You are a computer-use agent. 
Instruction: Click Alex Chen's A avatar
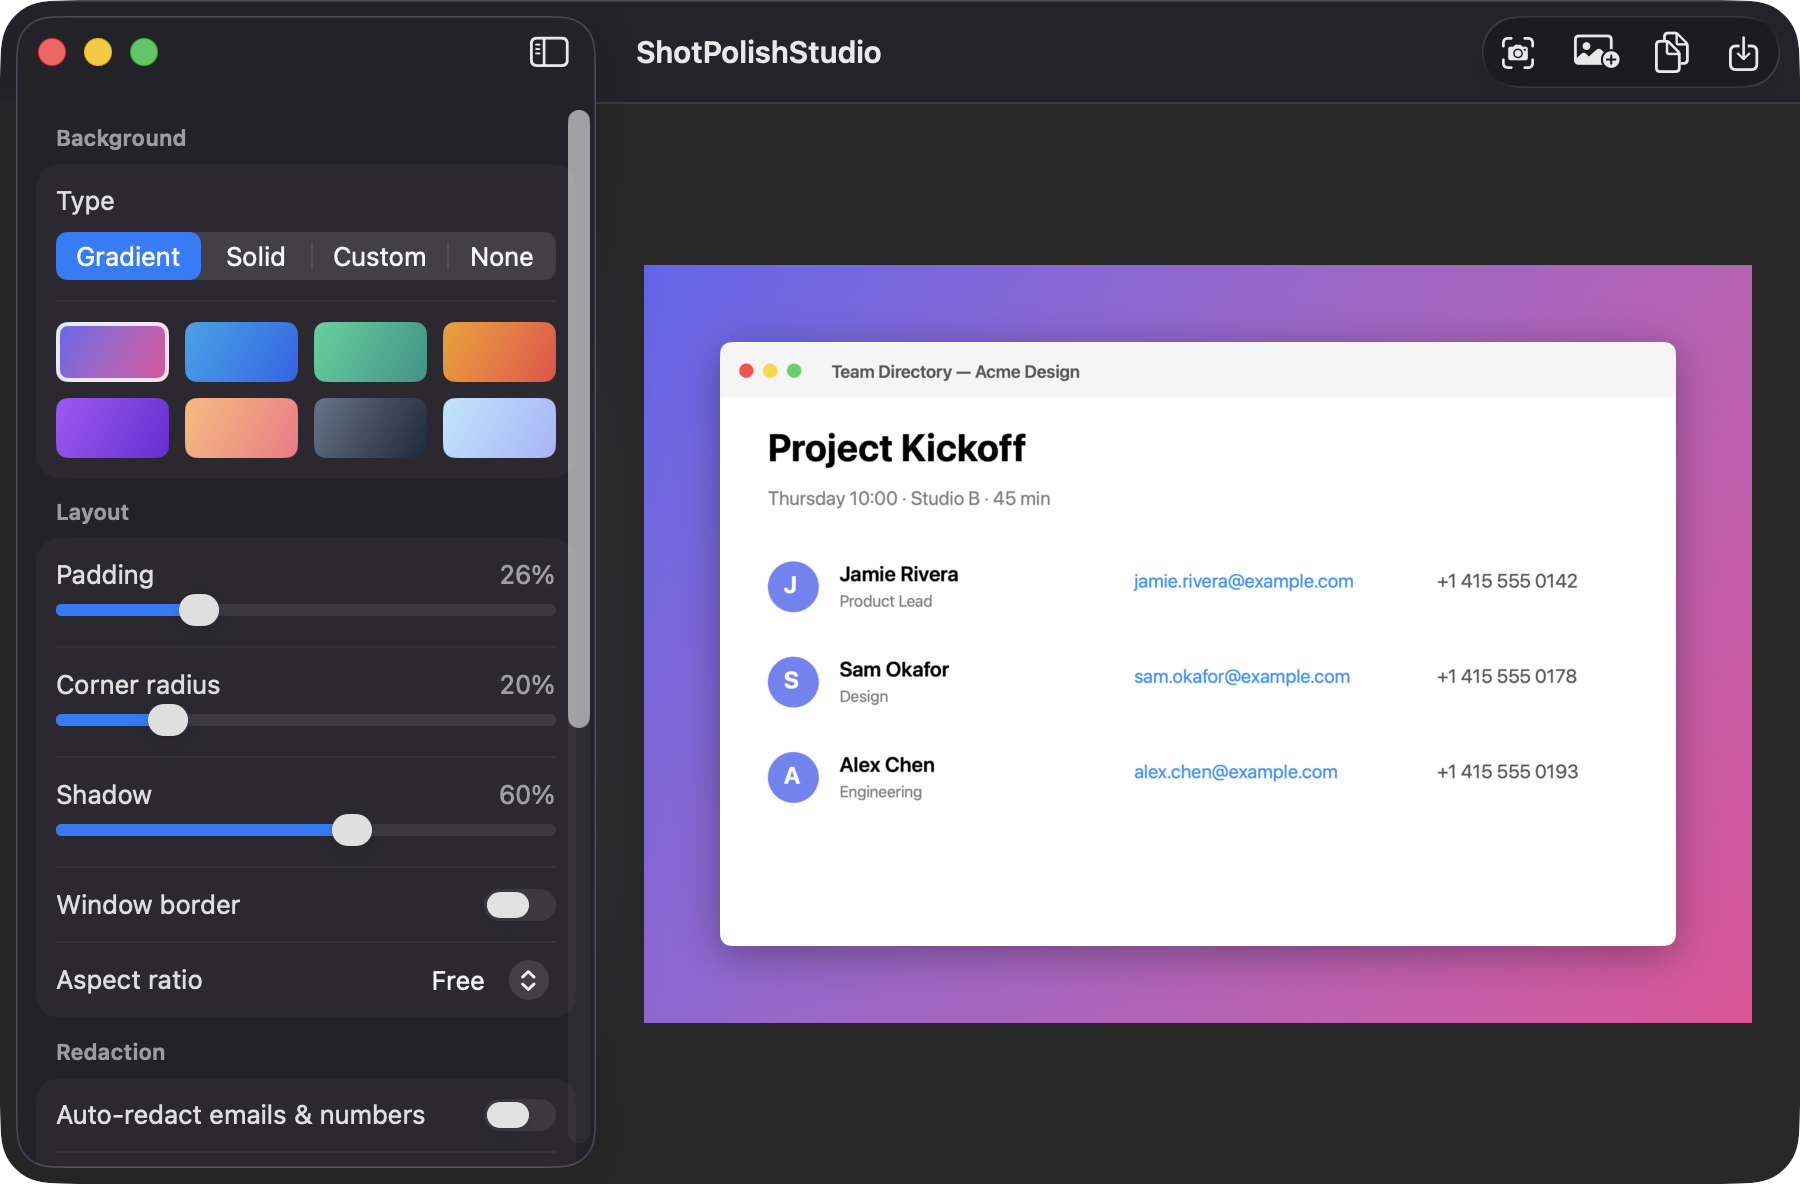[x=793, y=777]
